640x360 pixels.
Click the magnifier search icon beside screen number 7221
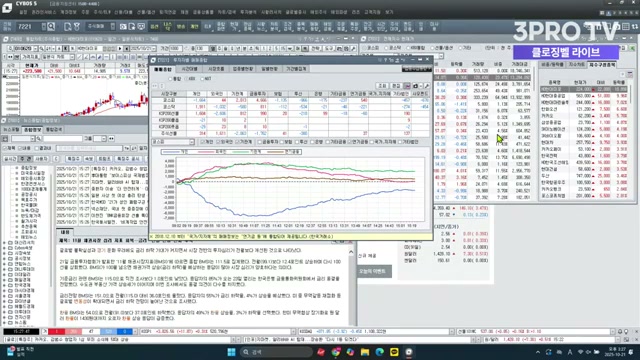51,27
